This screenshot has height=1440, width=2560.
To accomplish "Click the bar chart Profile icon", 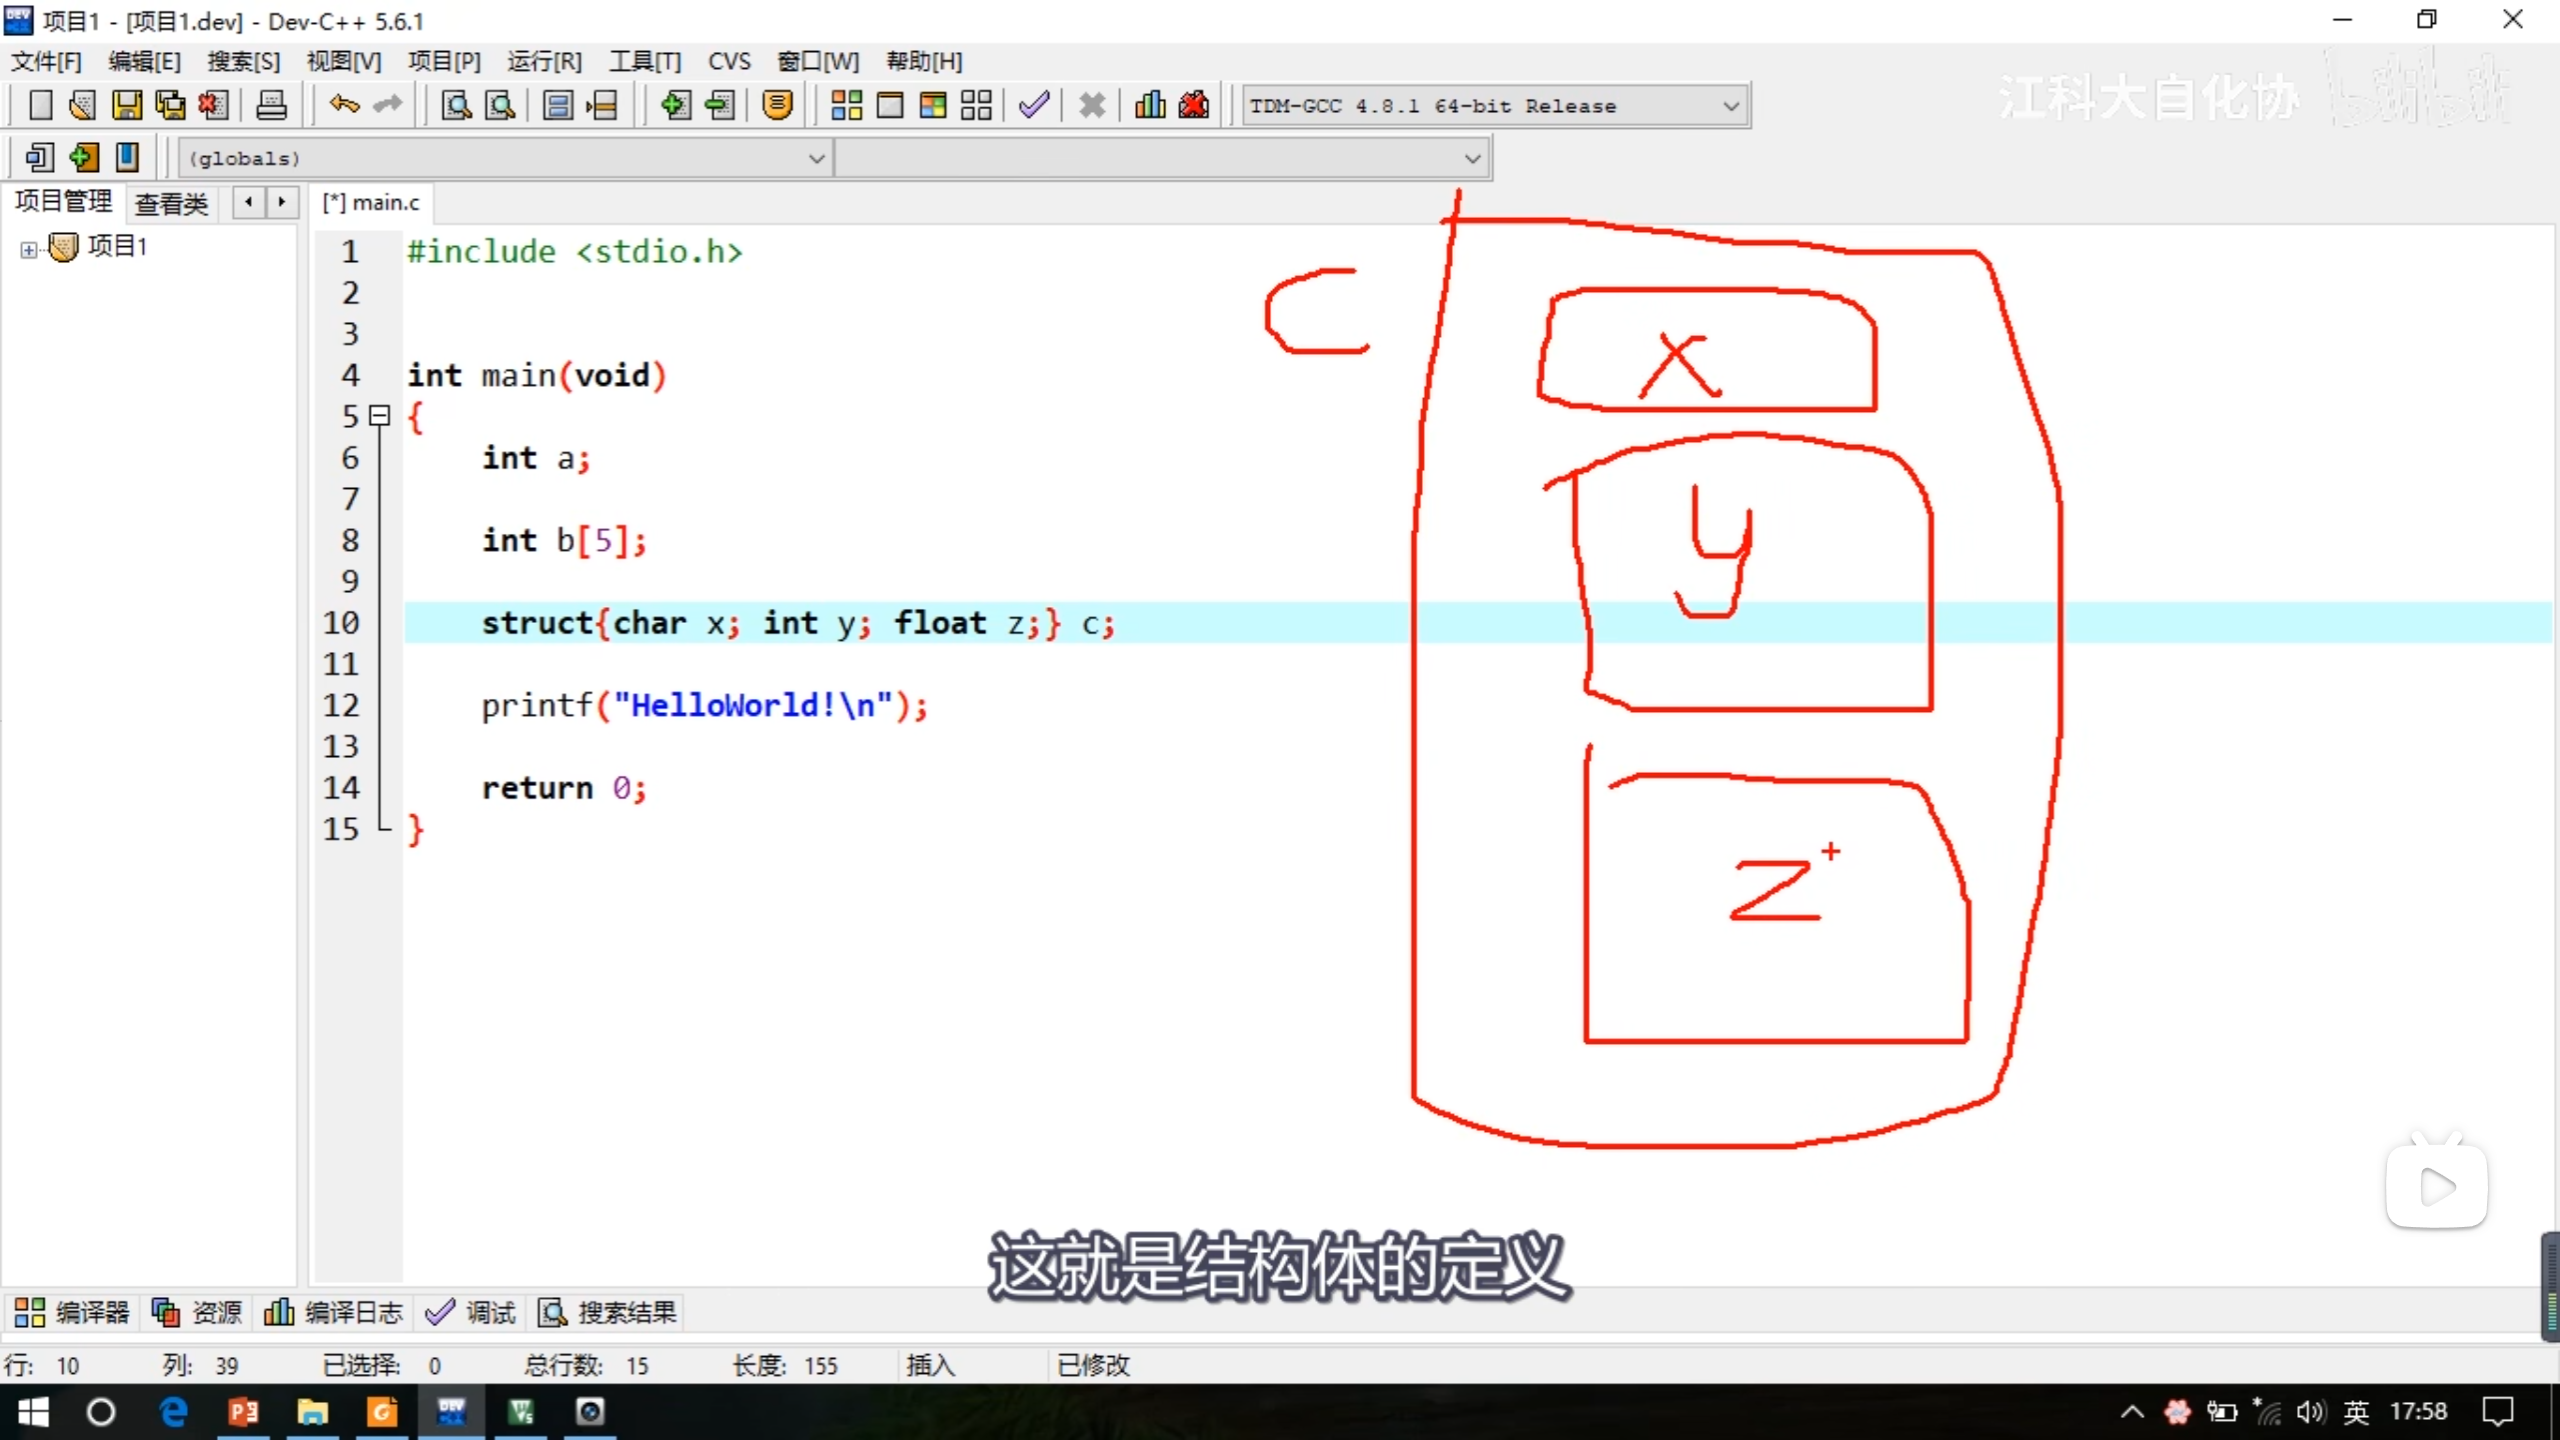I will [1150, 105].
